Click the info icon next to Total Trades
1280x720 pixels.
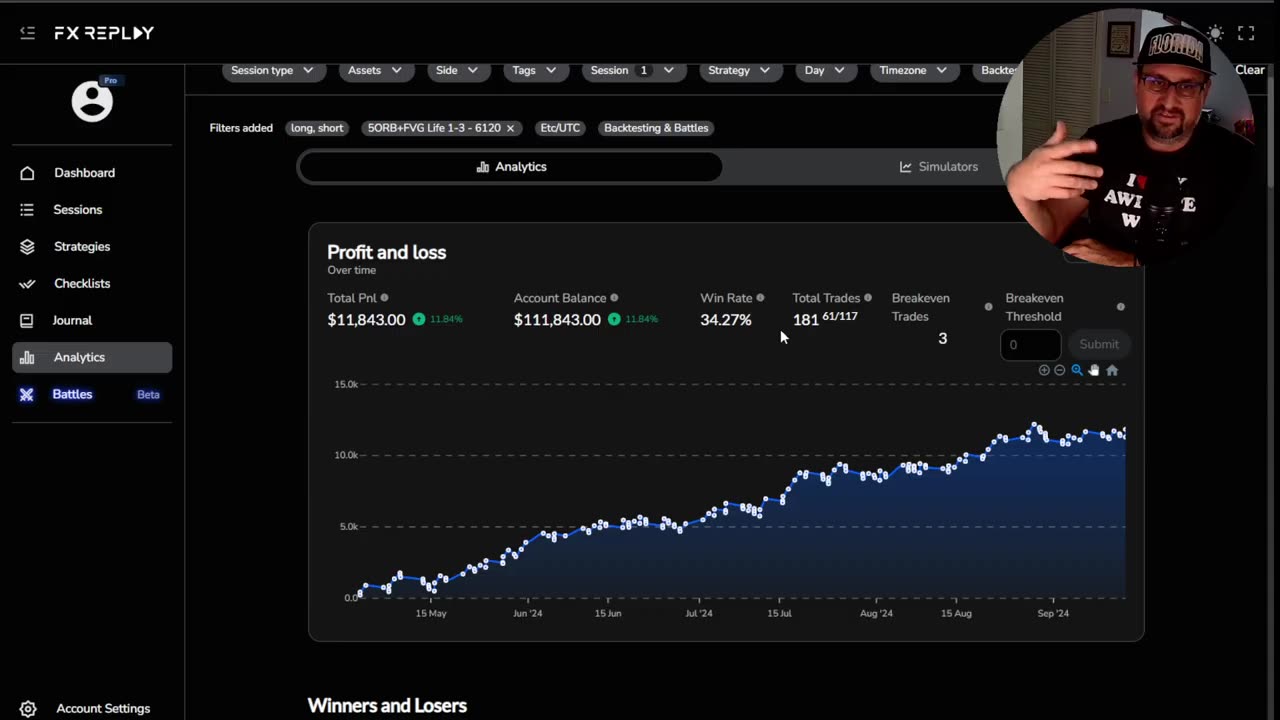[868, 298]
